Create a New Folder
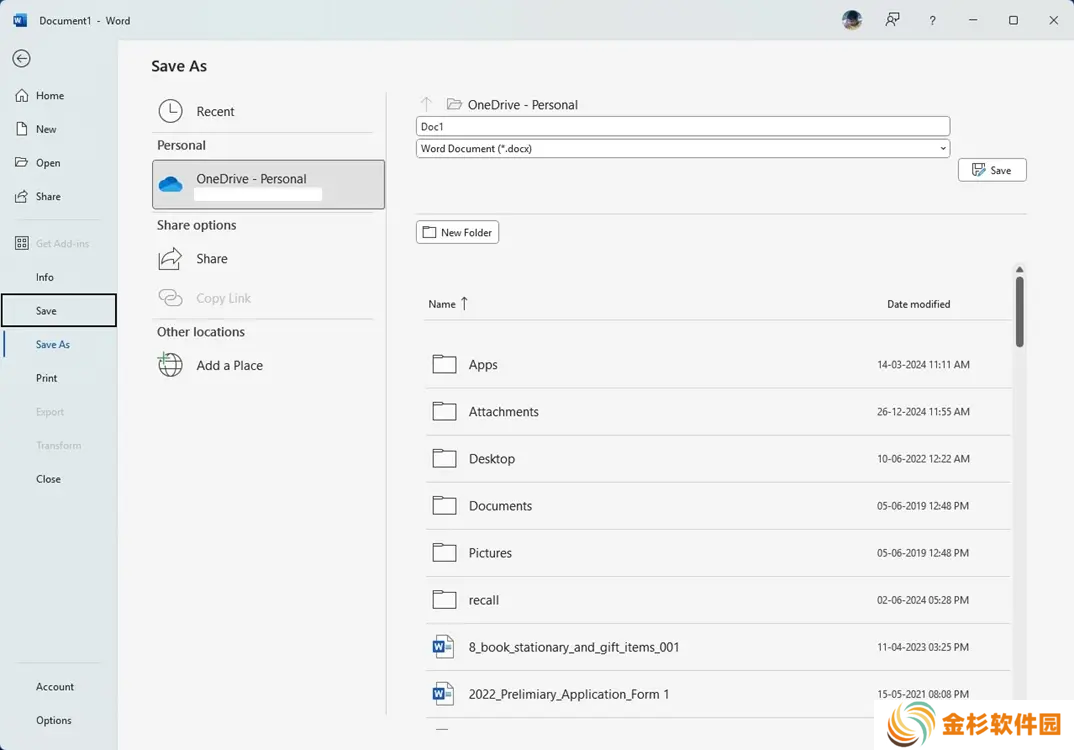Image resolution: width=1074 pixels, height=750 pixels. (x=457, y=232)
